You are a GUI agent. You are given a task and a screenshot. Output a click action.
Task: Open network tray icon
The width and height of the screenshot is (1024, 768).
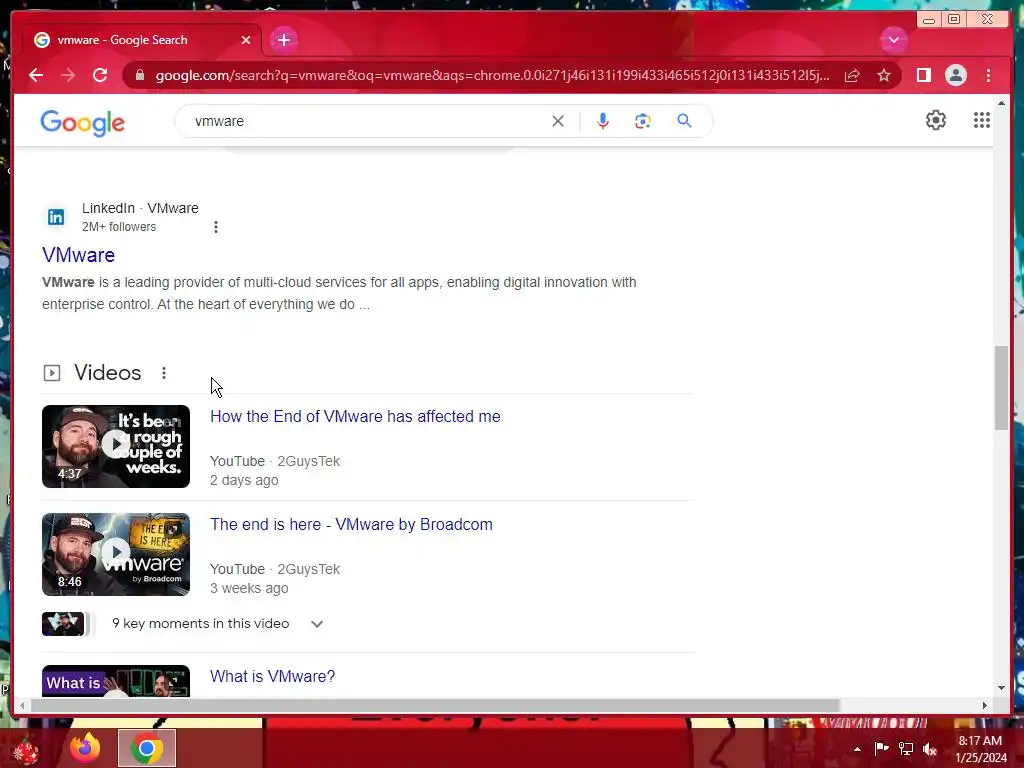906,749
